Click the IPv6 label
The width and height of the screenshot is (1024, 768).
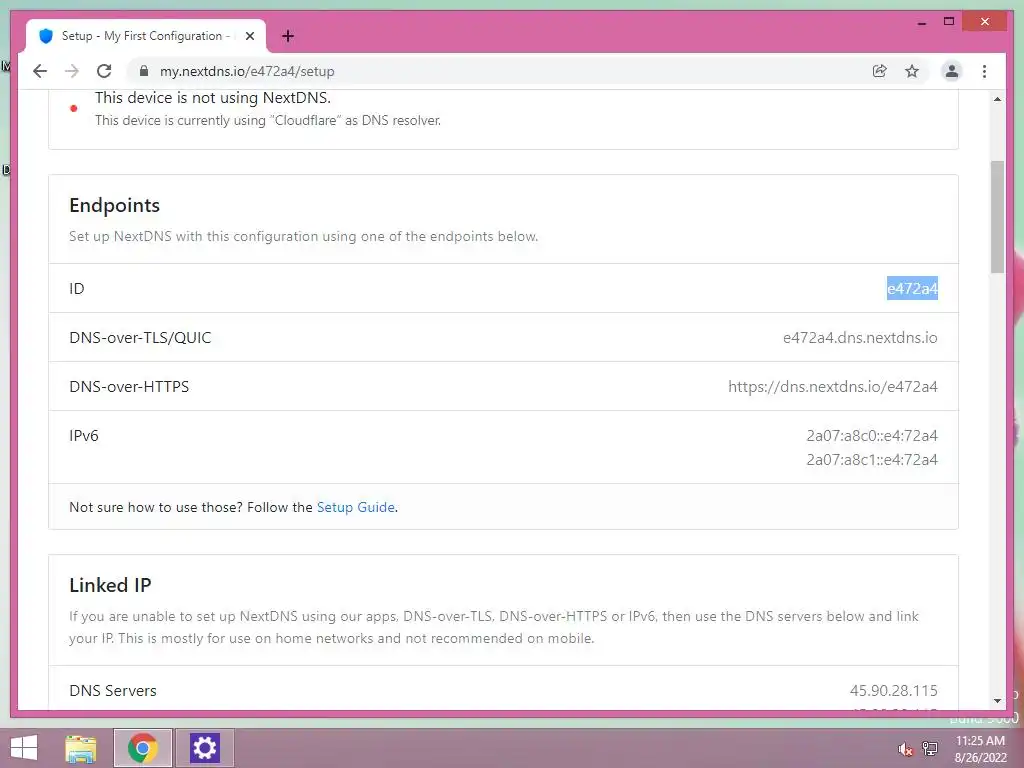[x=84, y=436]
